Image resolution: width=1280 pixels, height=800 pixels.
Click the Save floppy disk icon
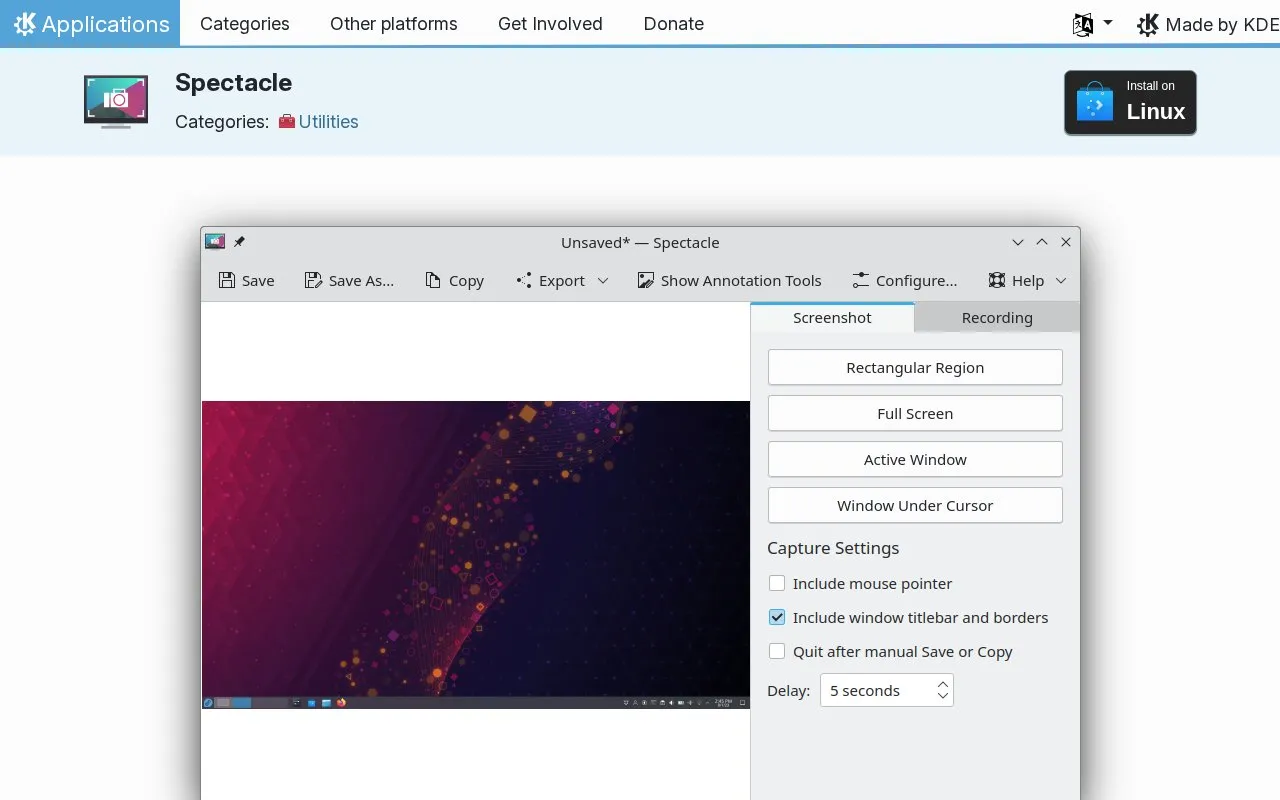pos(227,281)
